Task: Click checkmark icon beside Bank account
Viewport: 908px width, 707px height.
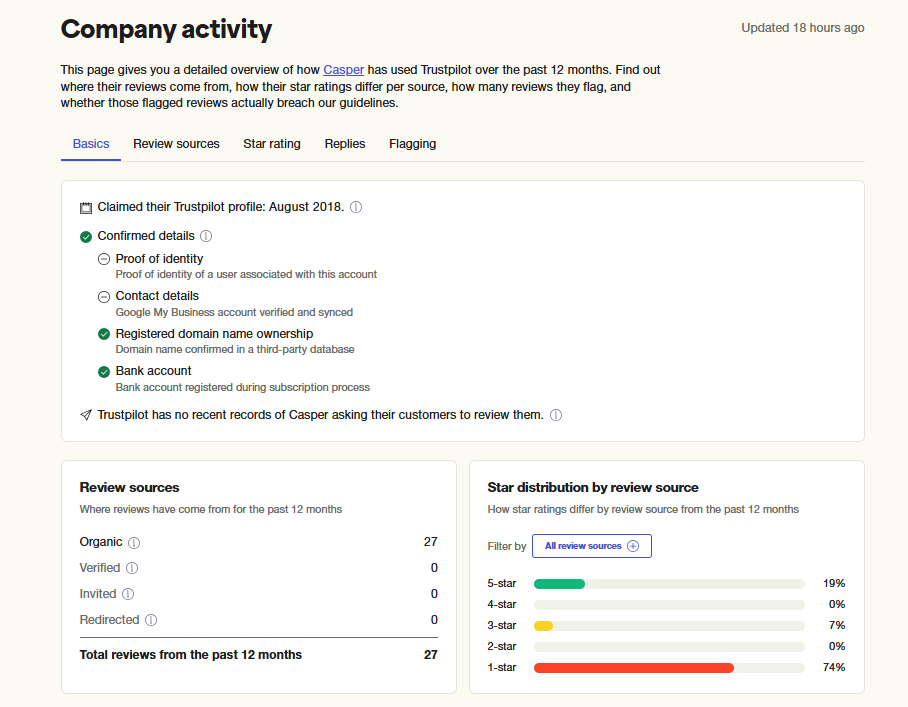Action: tap(104, 372)
